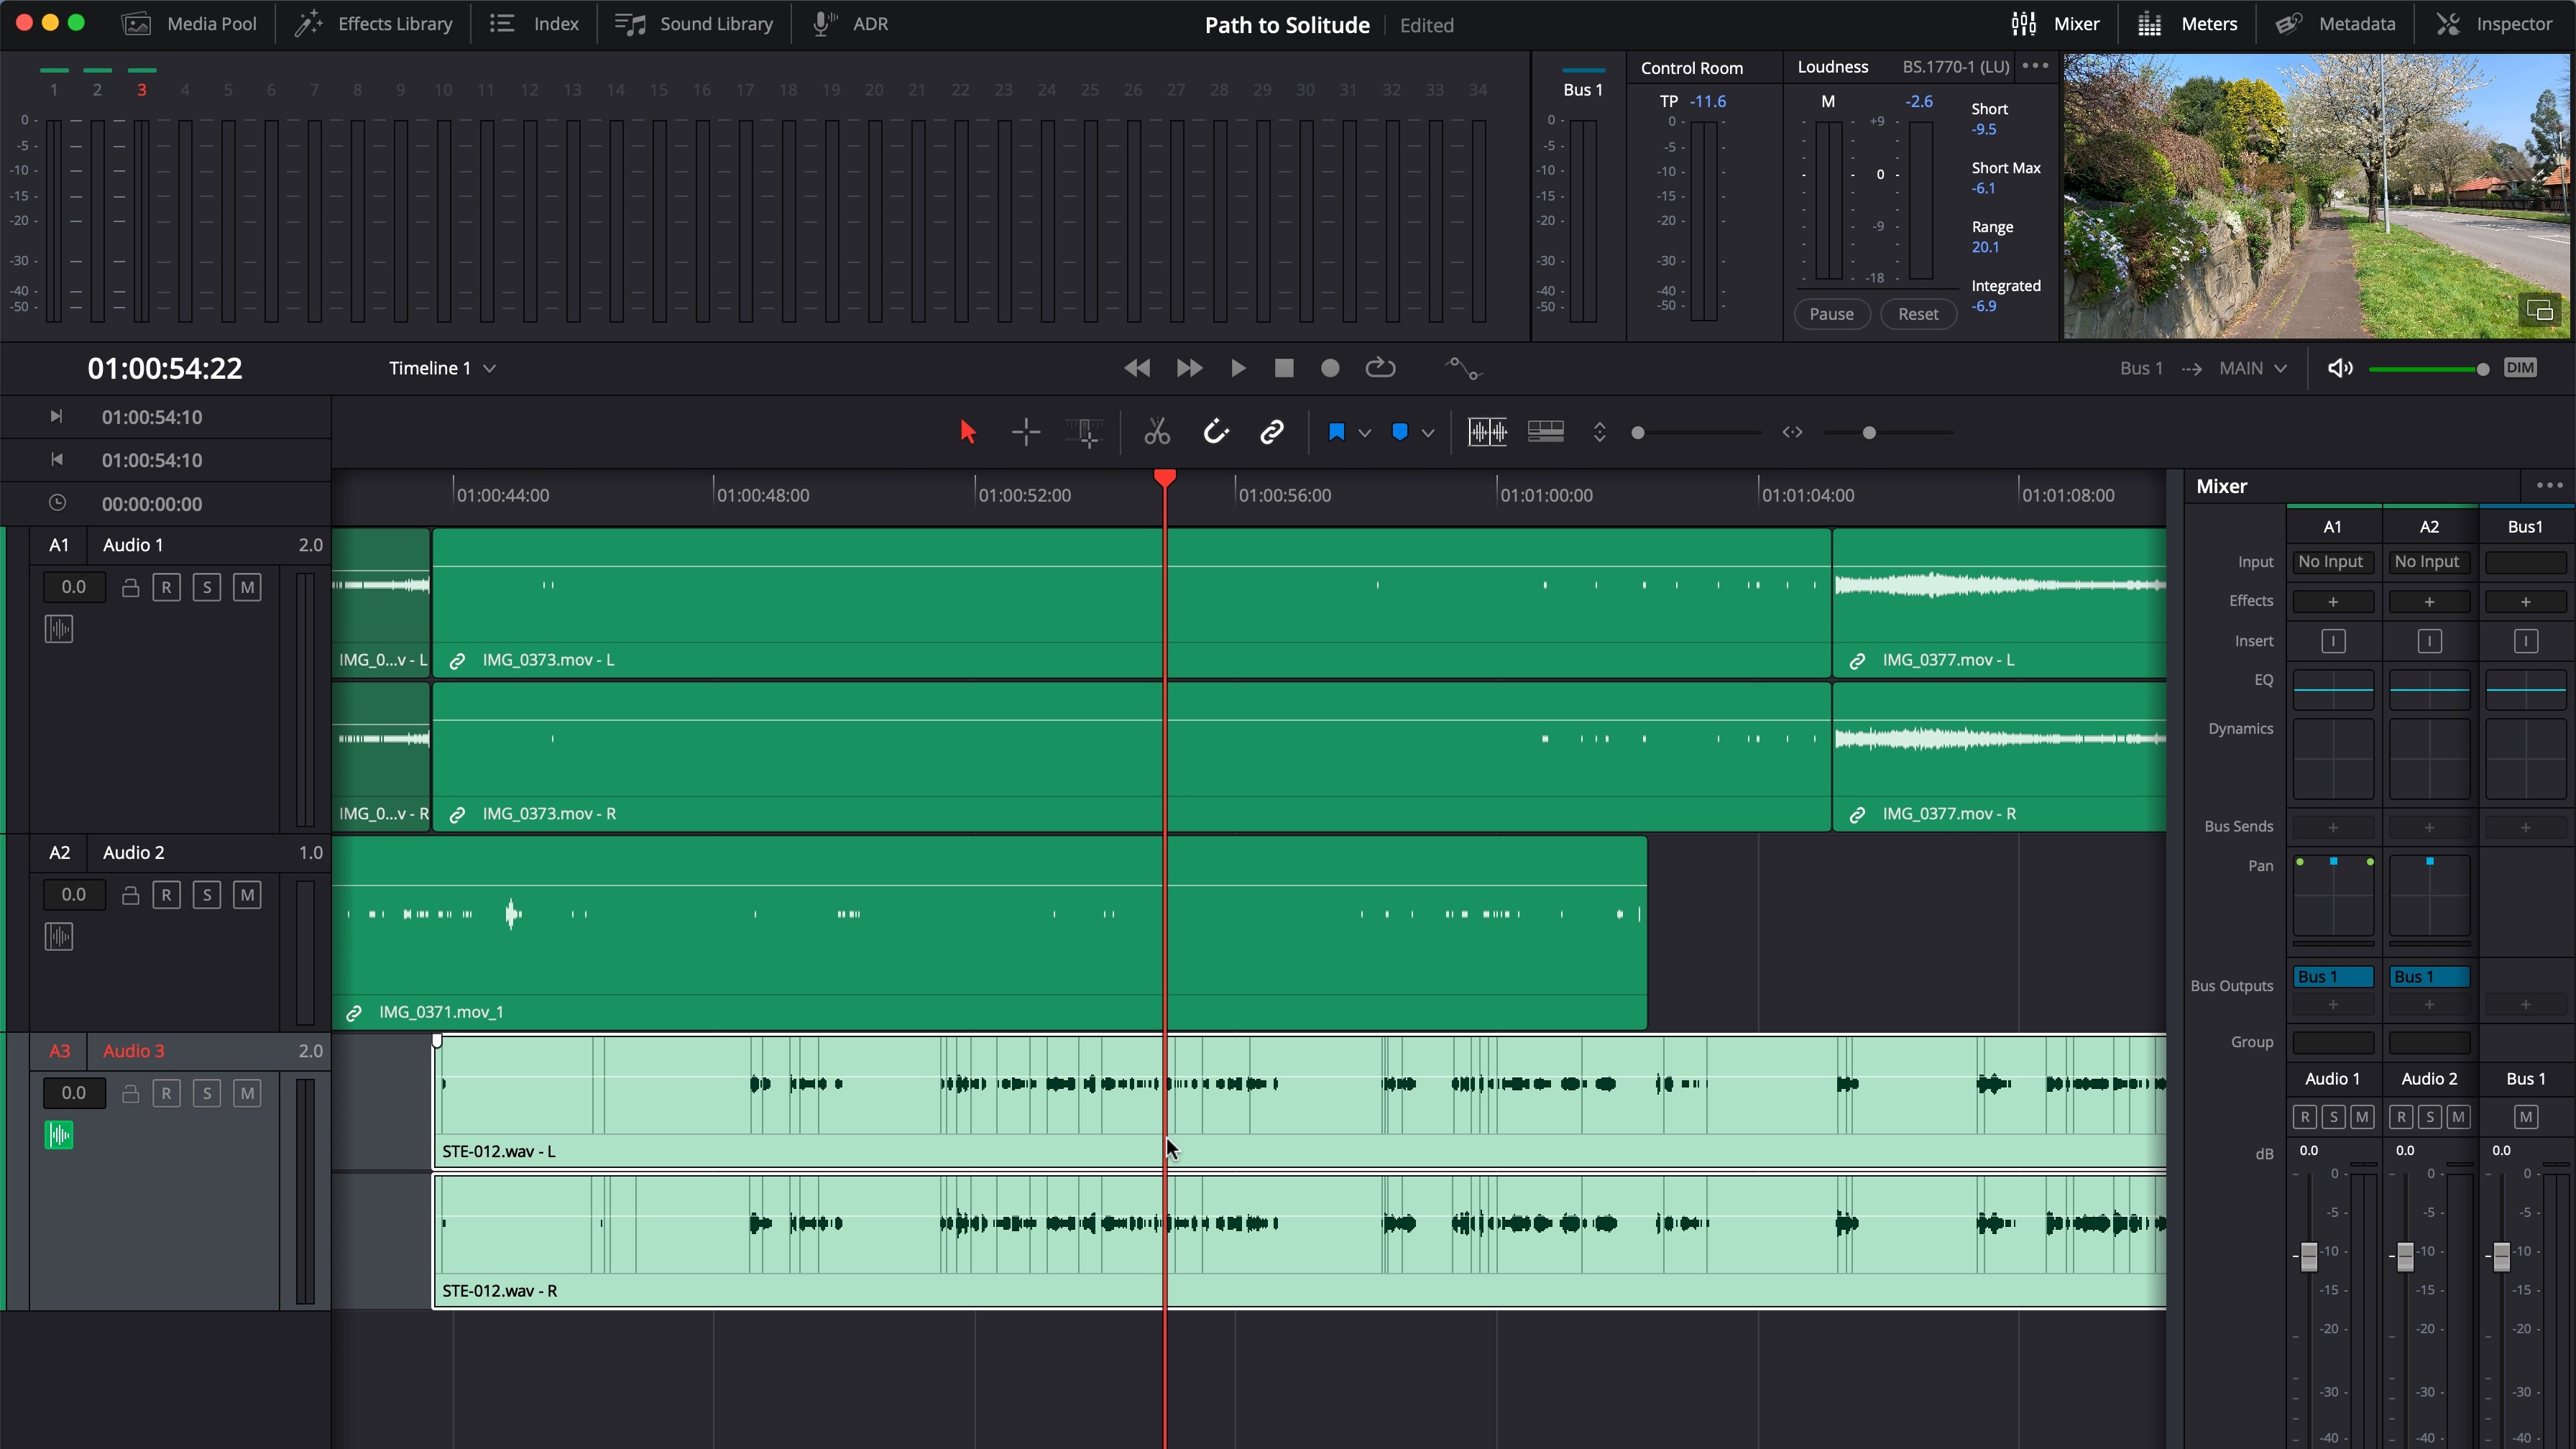Choose the Edit Selection mode tool

[1084, 432]
